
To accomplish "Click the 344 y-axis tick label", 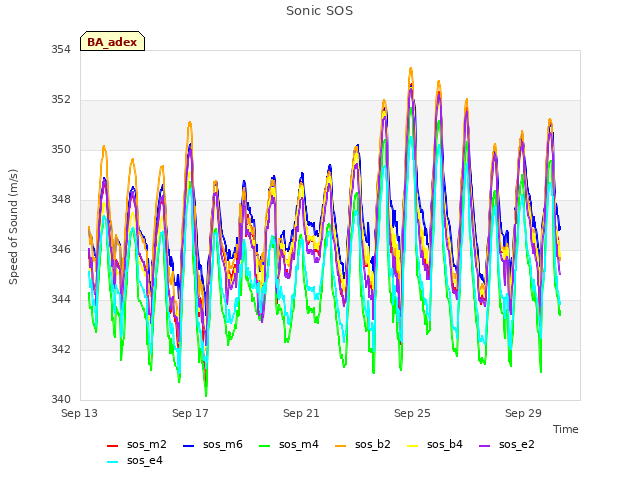I will point(61,300).
